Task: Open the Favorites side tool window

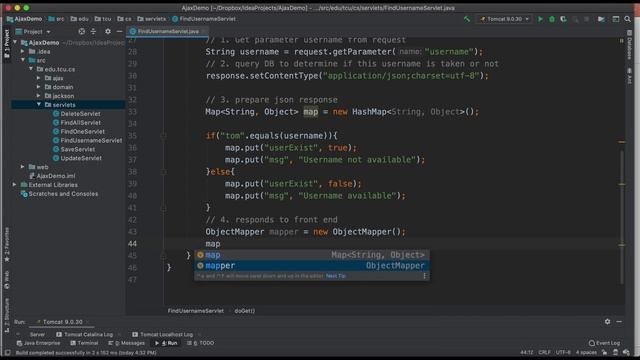Action: pyautogui.click(x=7, y=244)
